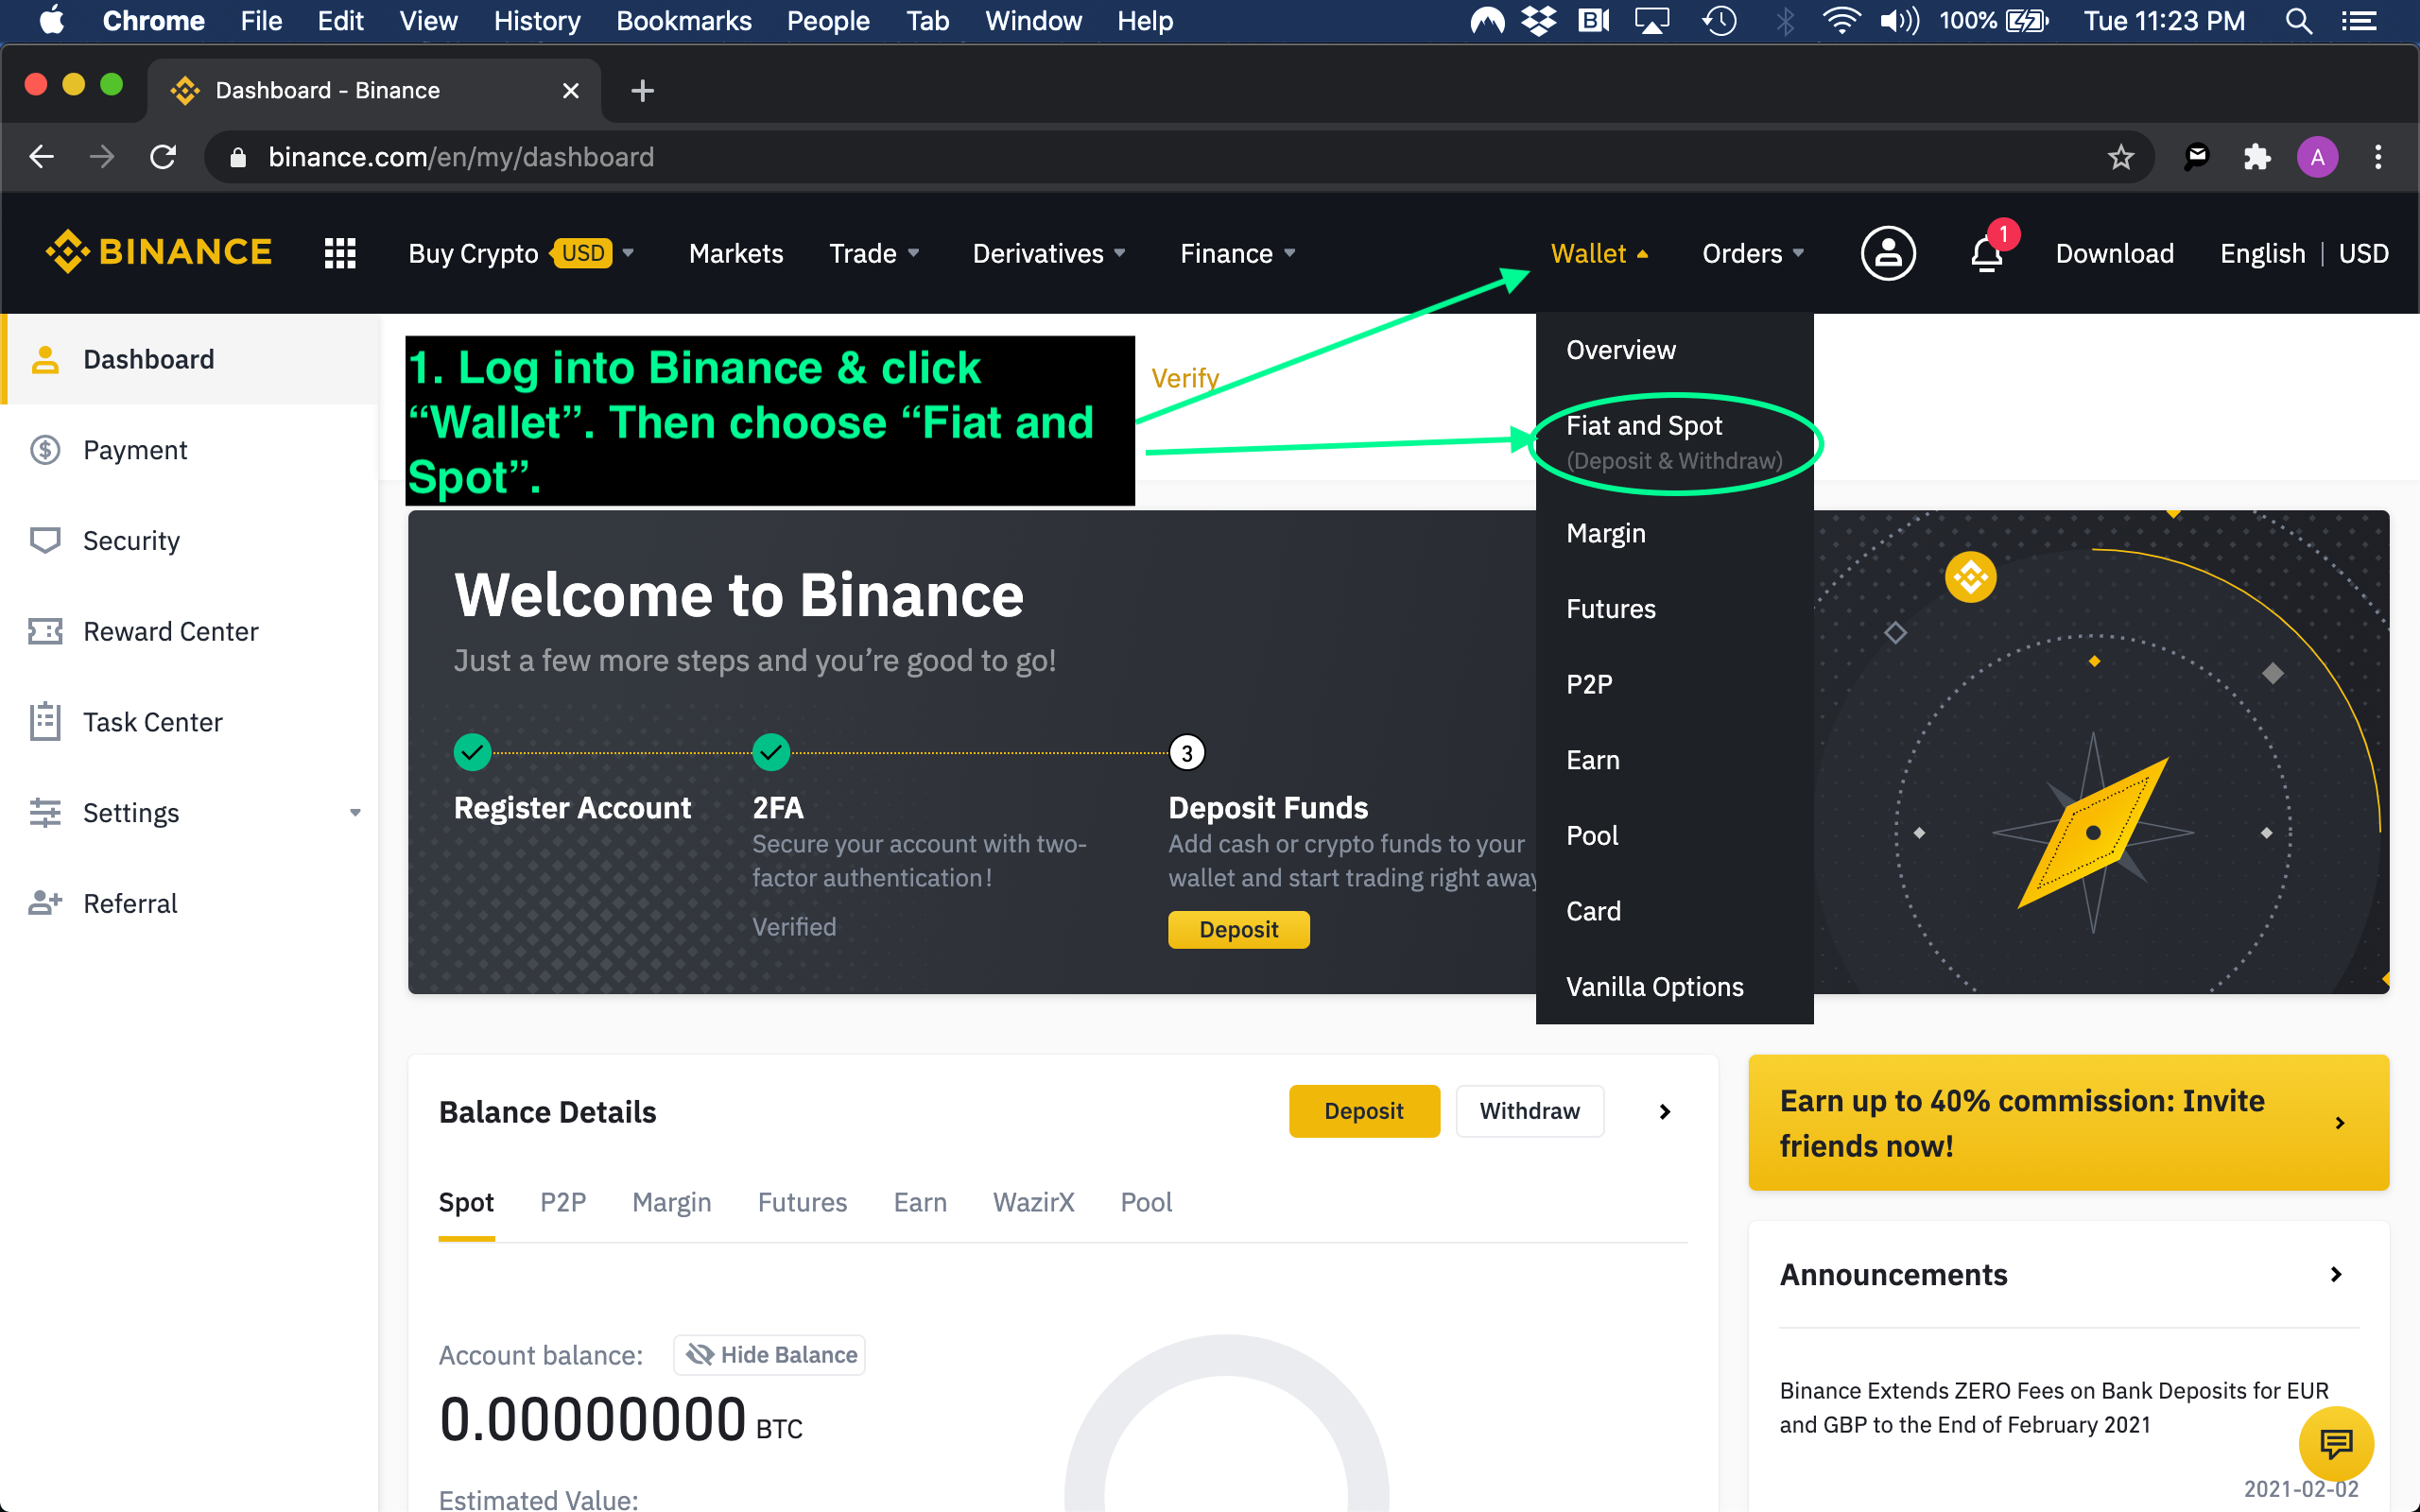Select Dashboard in the sidebar
2420x1512 pixels.
click(190, 359)
